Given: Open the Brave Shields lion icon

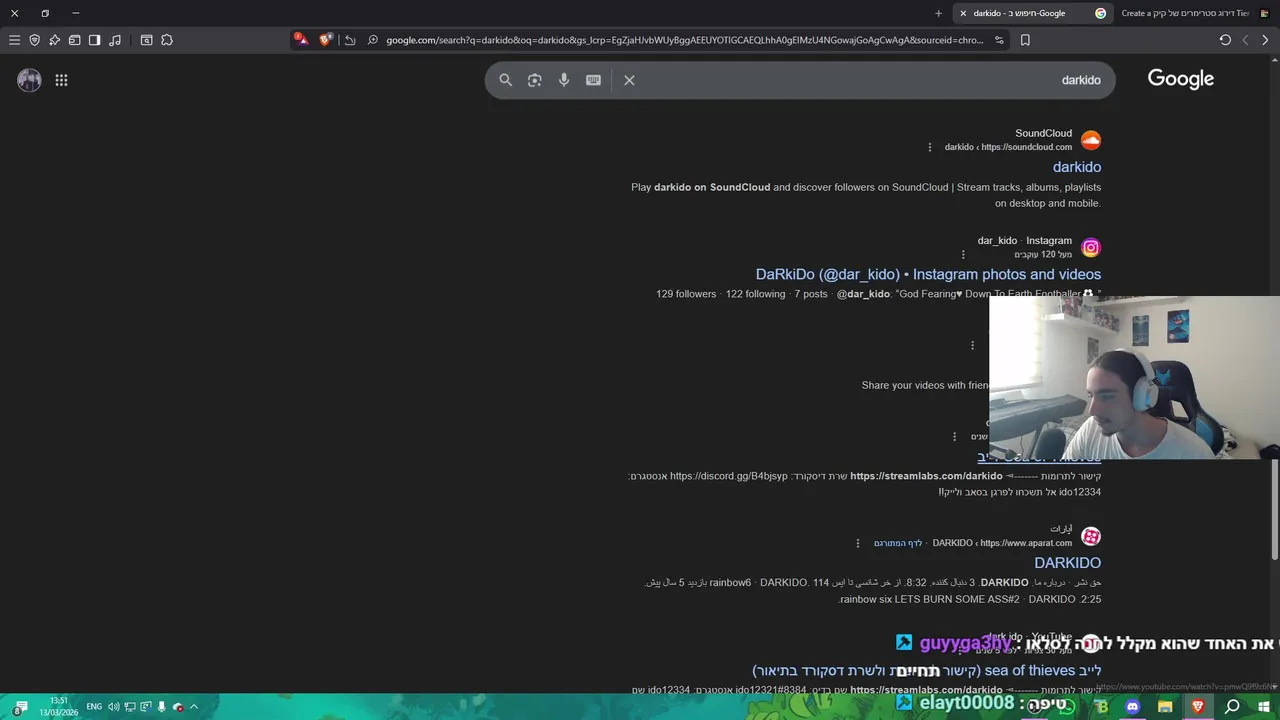Looking at the screenshot, I should click(x=325, y=40).
